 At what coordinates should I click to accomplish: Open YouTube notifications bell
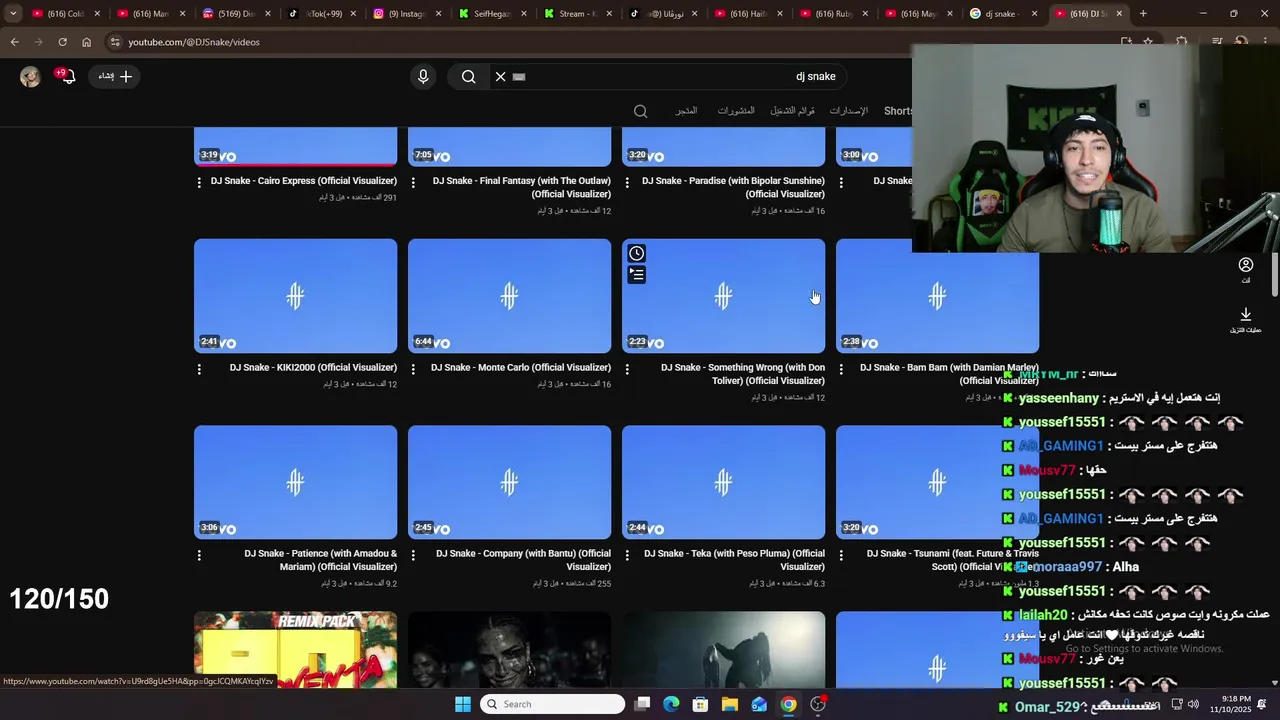tap(67, 76)
